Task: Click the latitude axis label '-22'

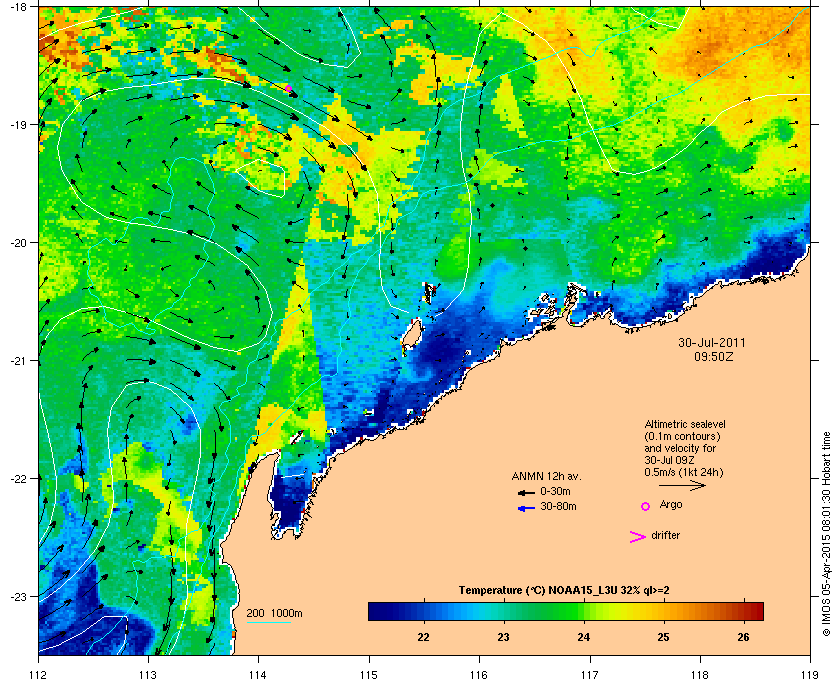Action: click(x=18, y=478)
